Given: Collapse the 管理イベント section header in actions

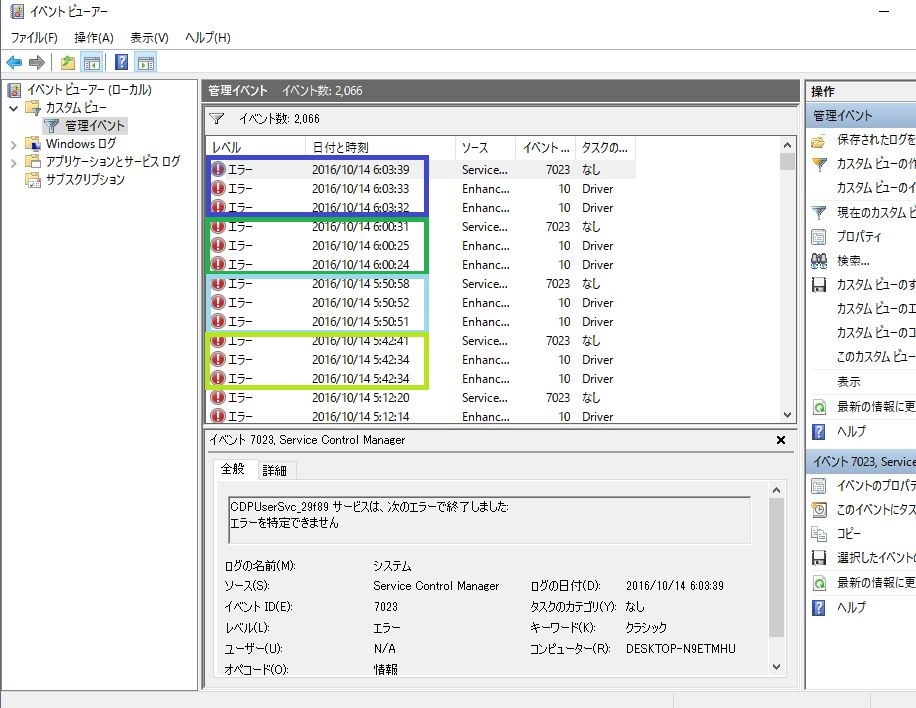Looking at the screenshot, I should pyautogui.click(x=861, y=116).
